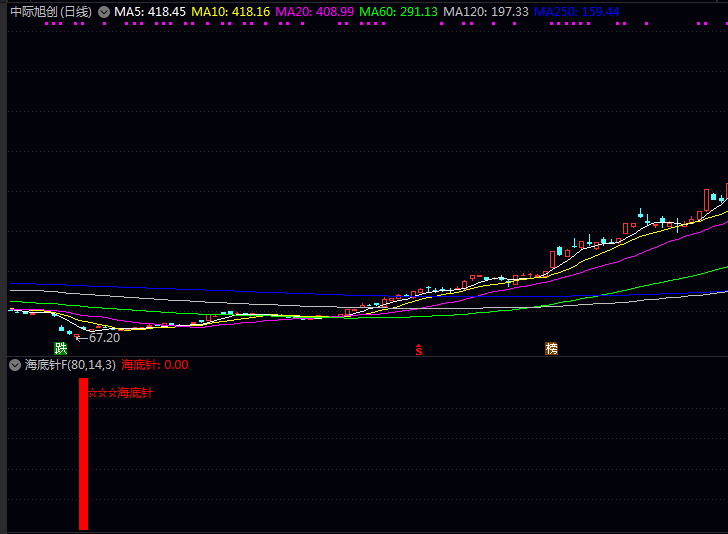Image resolution: width=728 pixels, height=534 pixels.
Task: Click the MA5: 418.45 label
Action: 150,12
